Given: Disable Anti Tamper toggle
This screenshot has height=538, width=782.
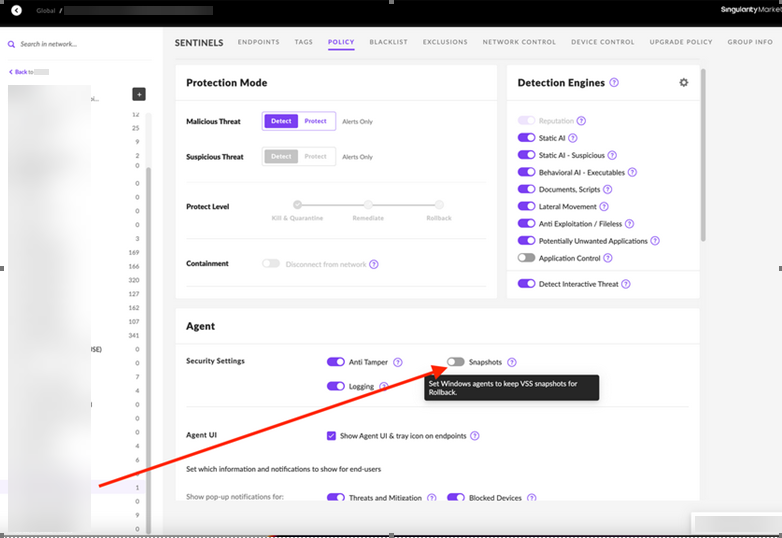Looking at the screenshot, I should pos(336,361).
